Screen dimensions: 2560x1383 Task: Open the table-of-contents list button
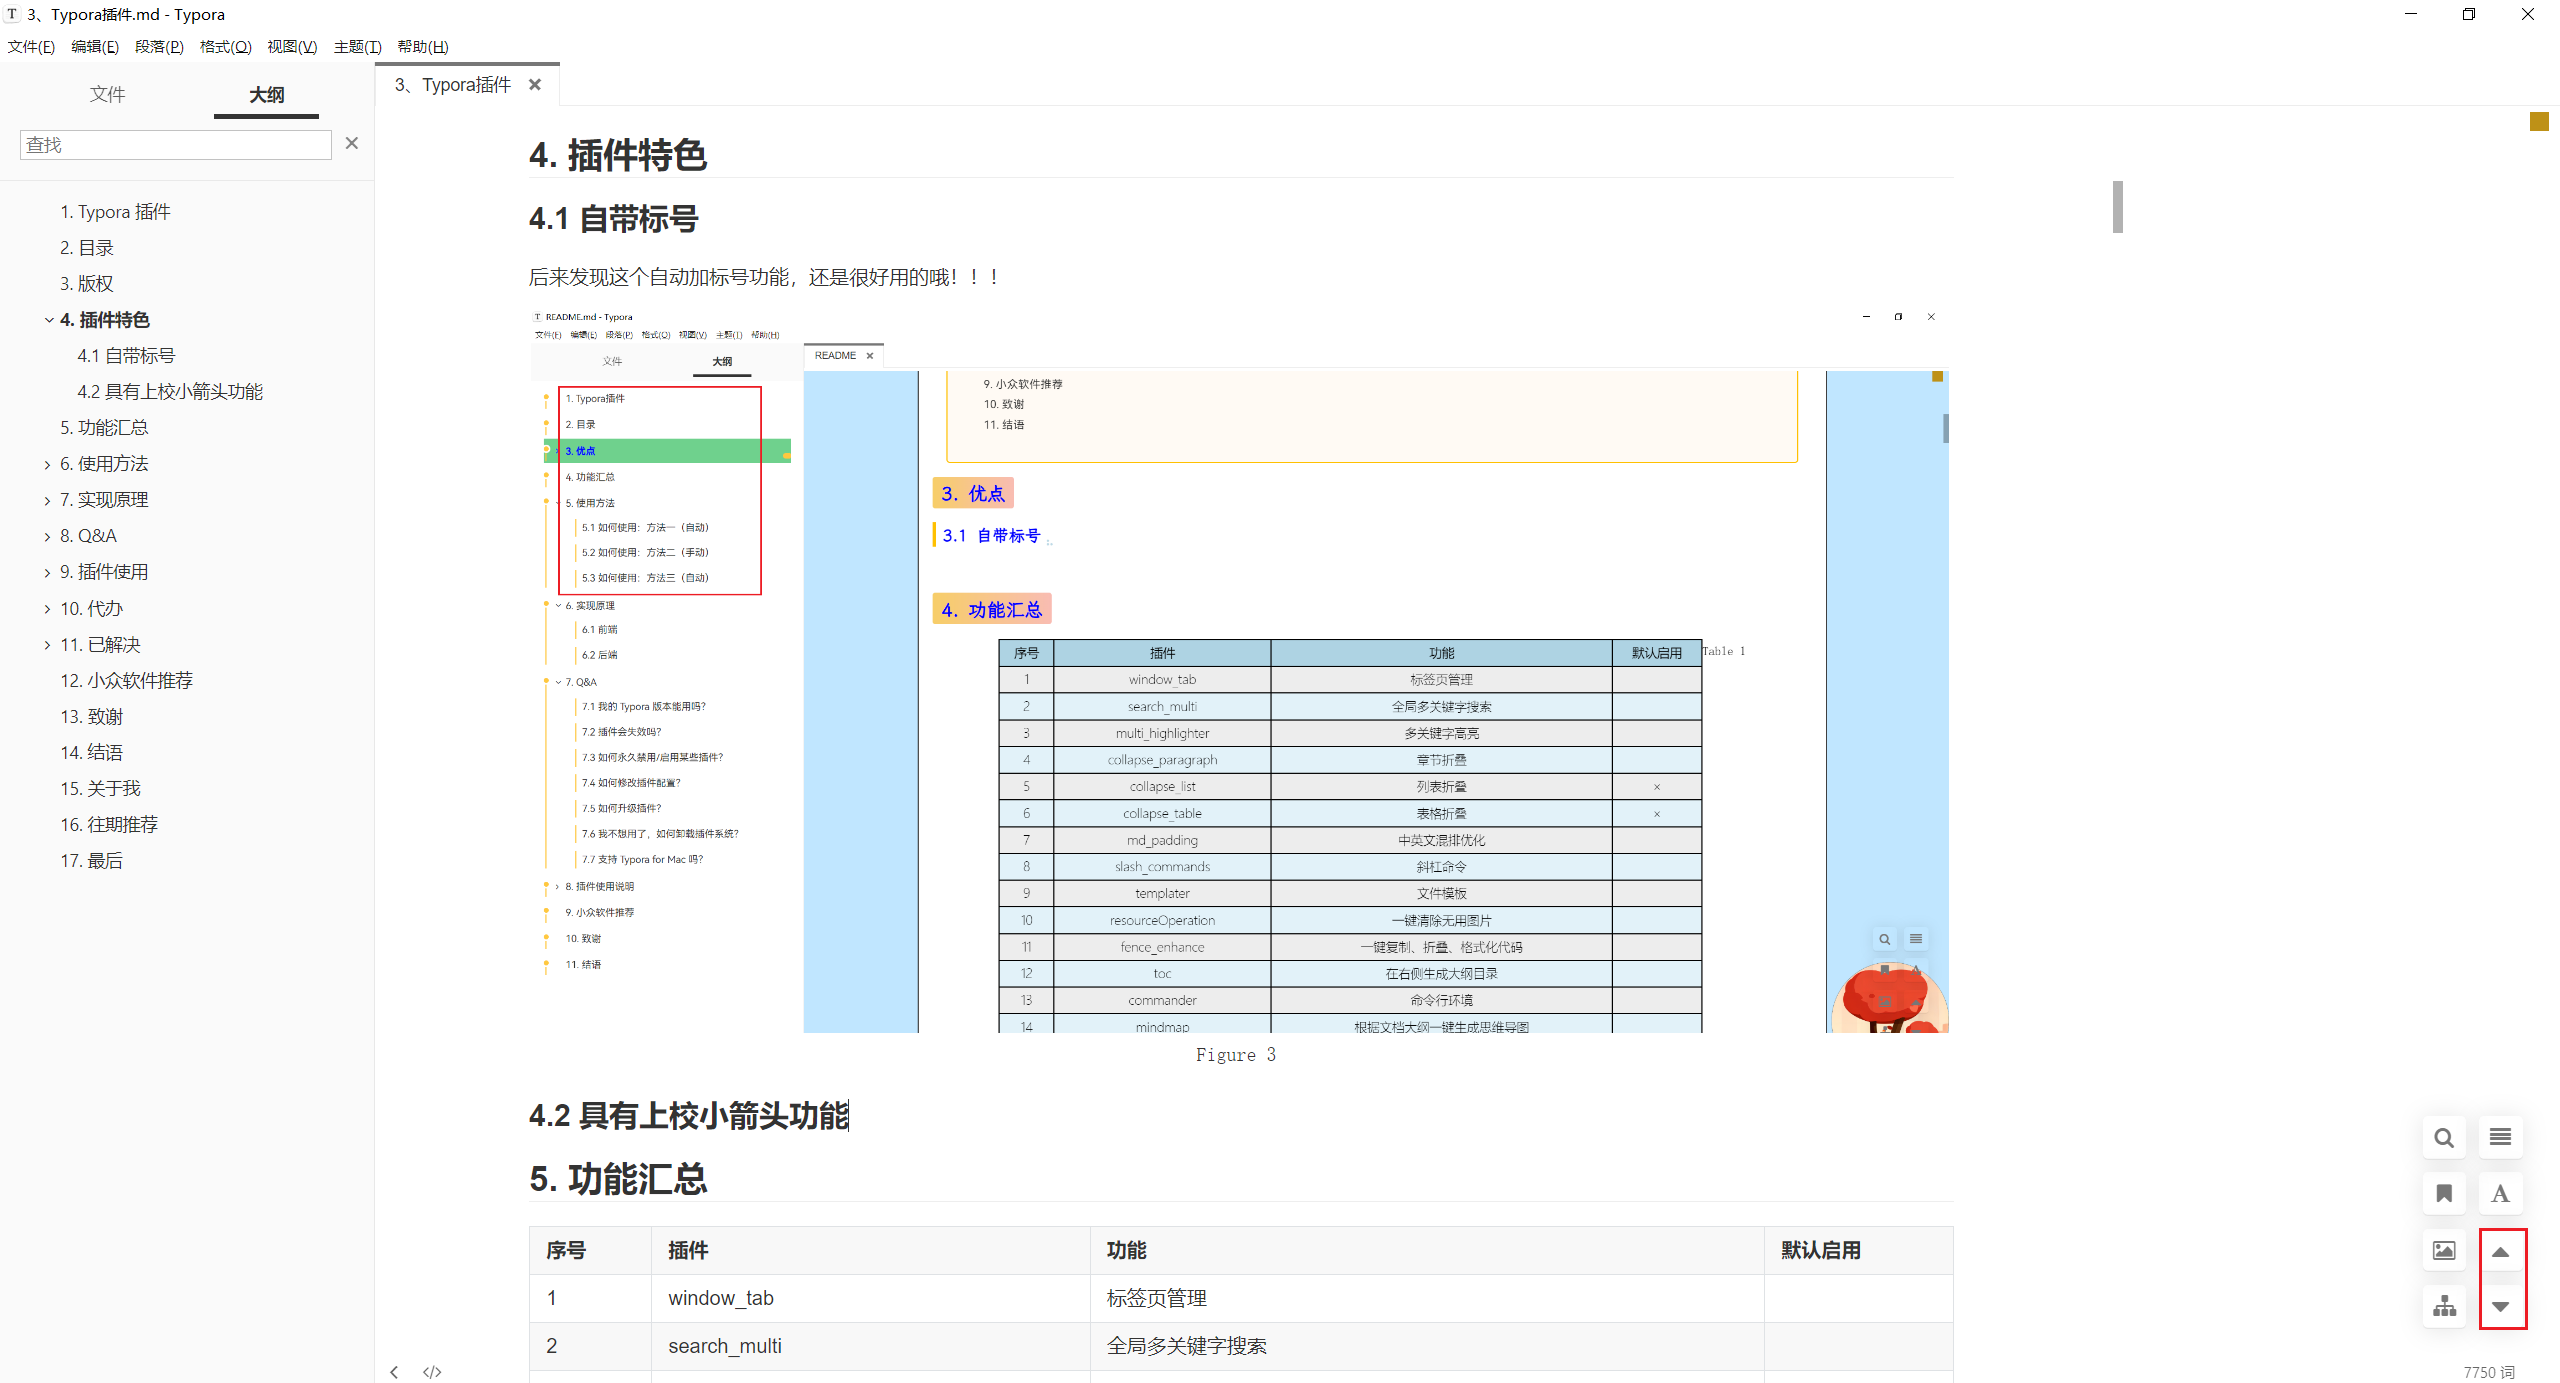click(x=2500, y=1137)
